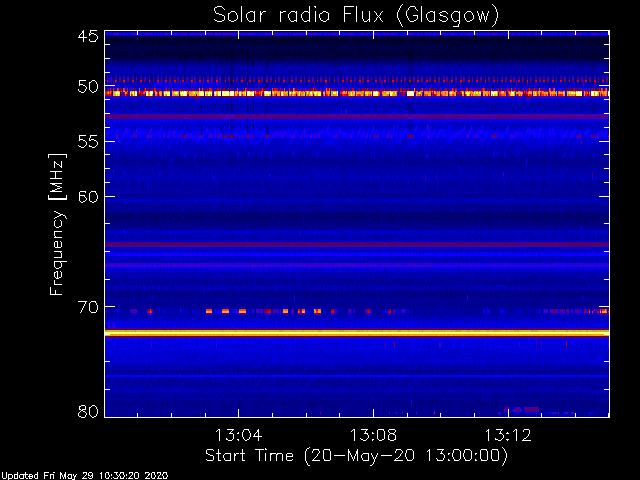This screenshot has height=480, width=640.
Task: Click the 80 frequency tick label
Action: (88, 411)
